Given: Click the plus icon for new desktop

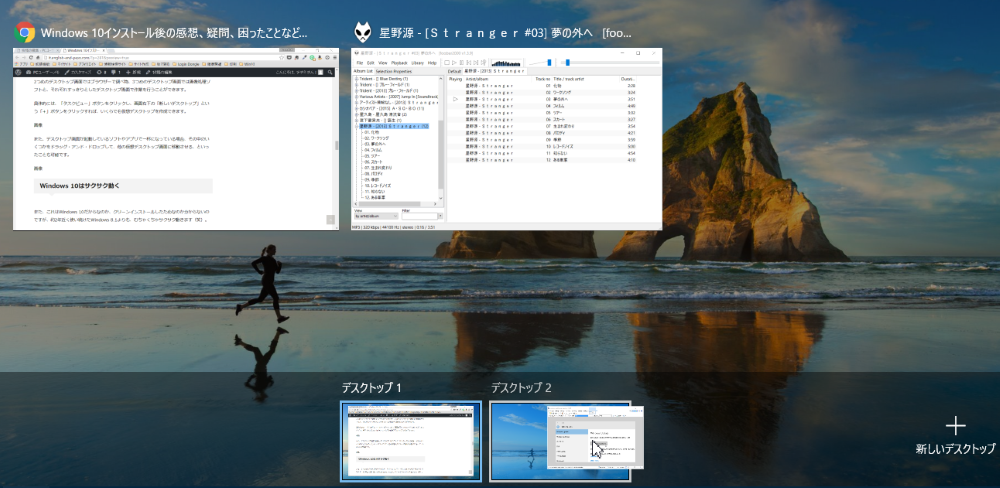Looking at the screenshot, I should point(956,426).
